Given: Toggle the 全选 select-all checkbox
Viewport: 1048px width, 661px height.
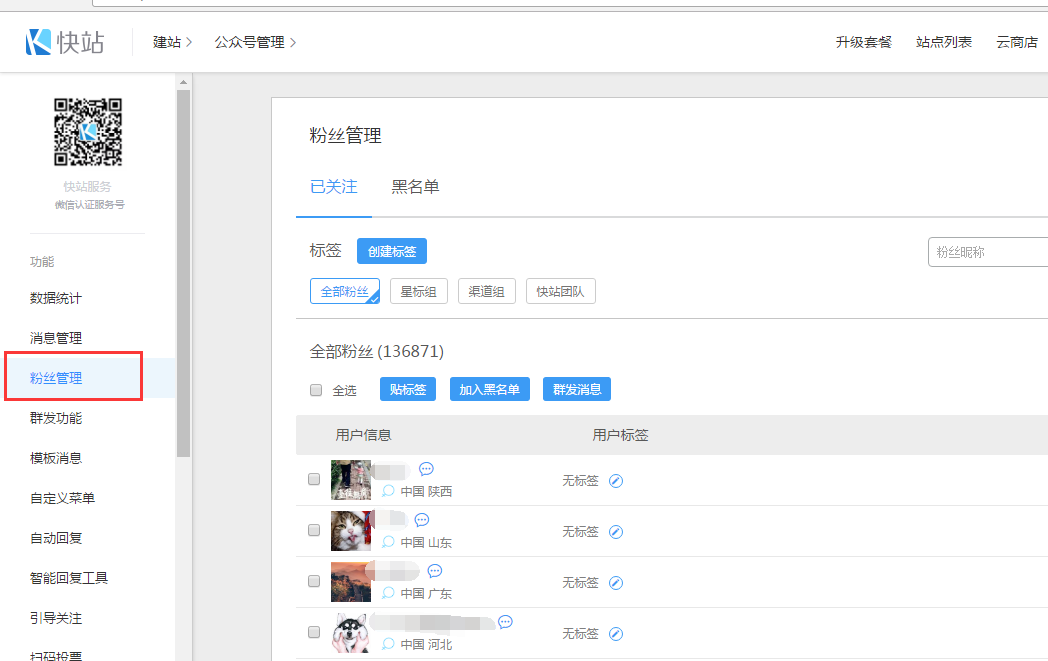Looking at the screenshot, I should (x=316, y=390).
